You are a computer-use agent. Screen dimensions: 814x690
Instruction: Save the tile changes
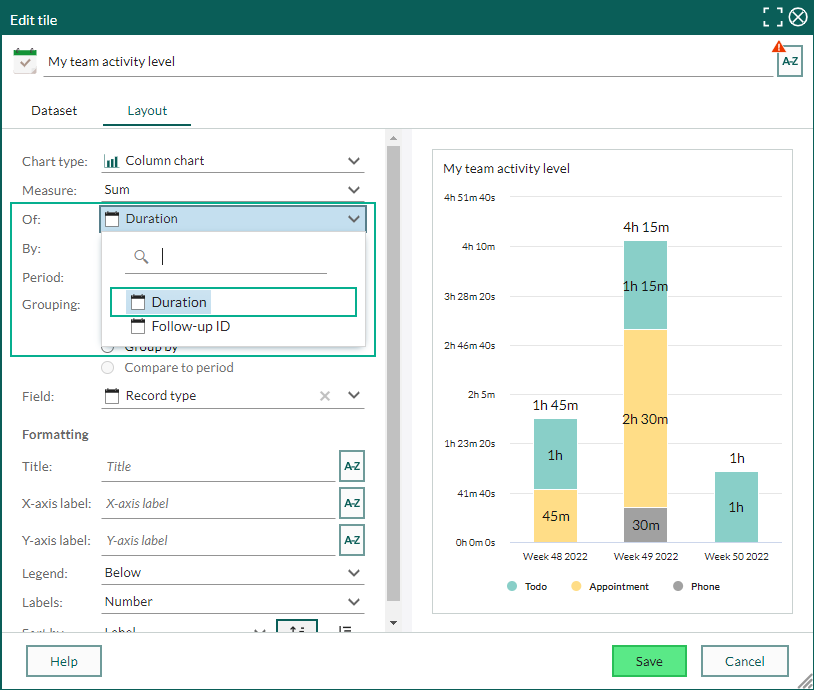pyautogui.click(x=649, y=661)
